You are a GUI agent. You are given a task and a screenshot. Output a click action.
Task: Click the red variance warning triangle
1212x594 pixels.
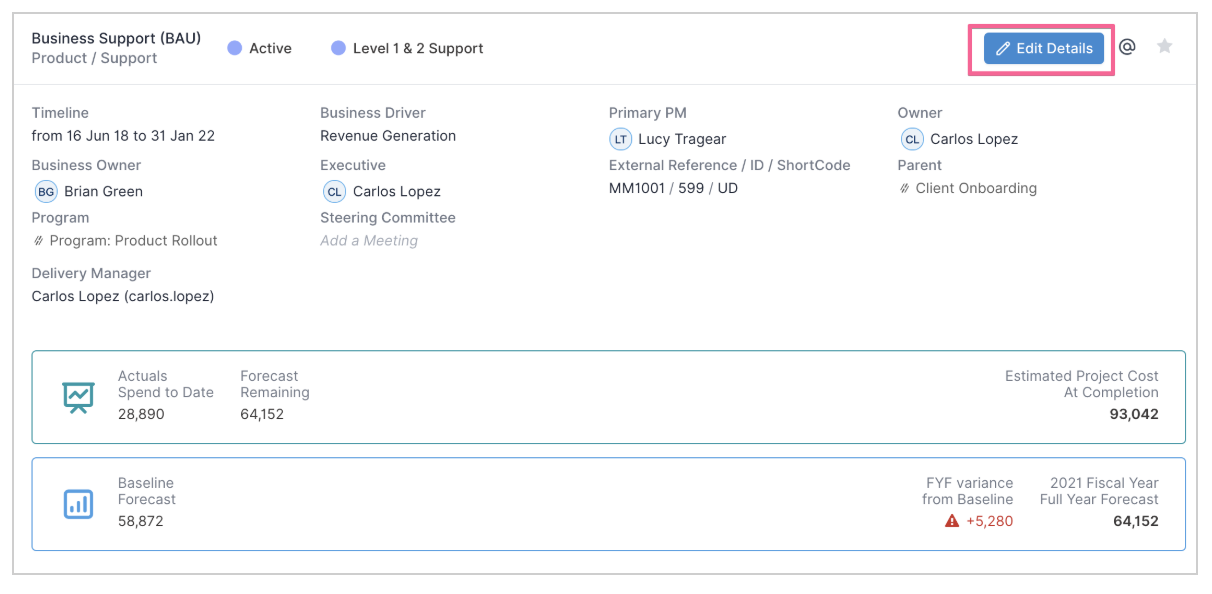pos(952,521)
